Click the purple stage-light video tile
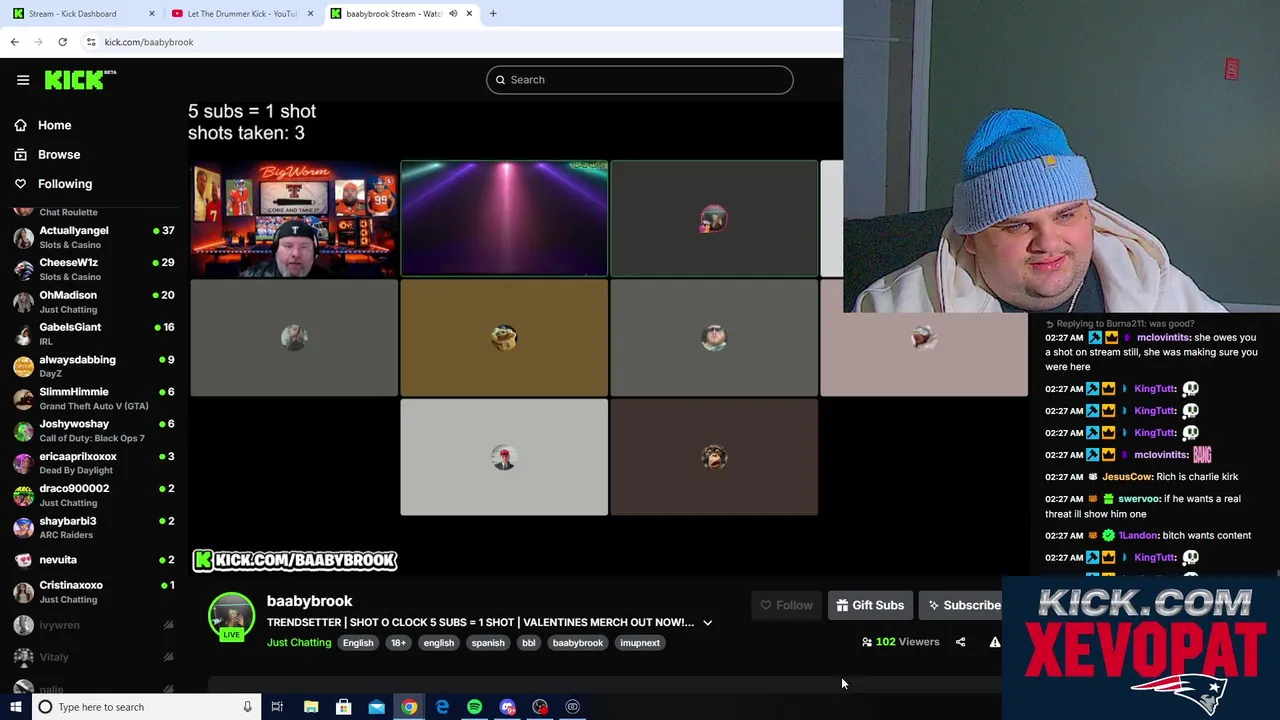This screenshot has width=1280, height=720. click(x=504, y=219)
